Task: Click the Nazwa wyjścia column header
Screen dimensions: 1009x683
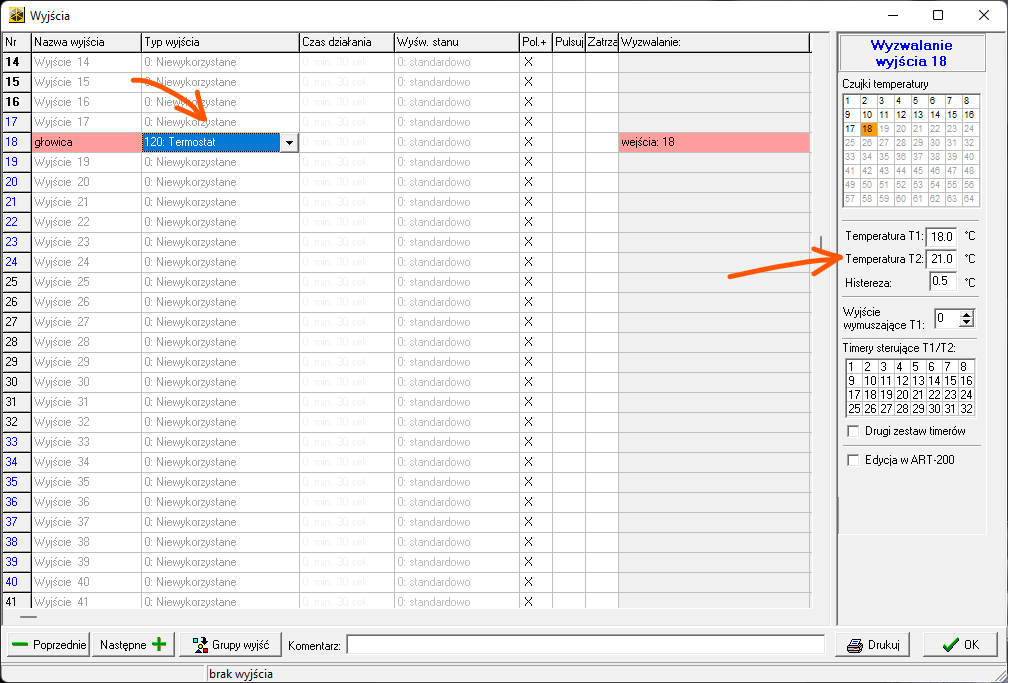Action: (x=85, y=42)
